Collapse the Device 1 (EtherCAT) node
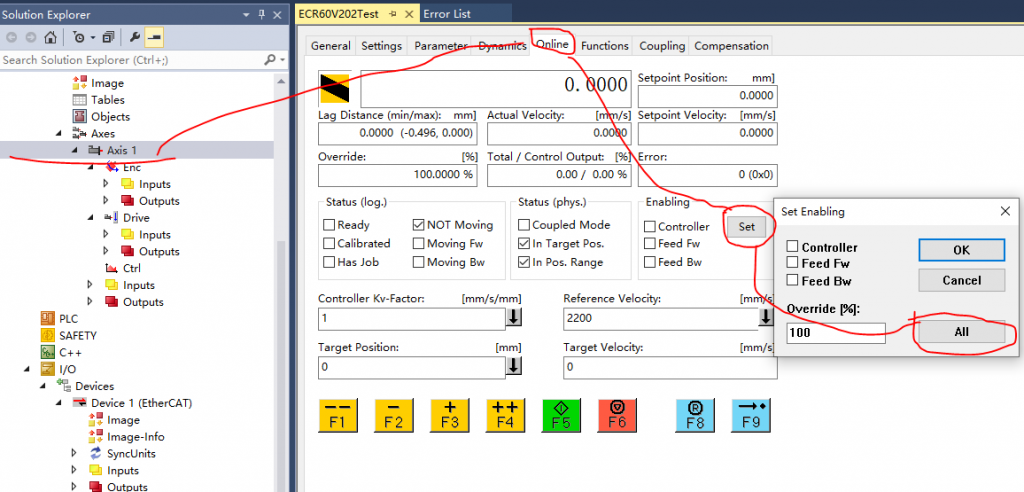 pyautogui.click(x=59, y=403)
